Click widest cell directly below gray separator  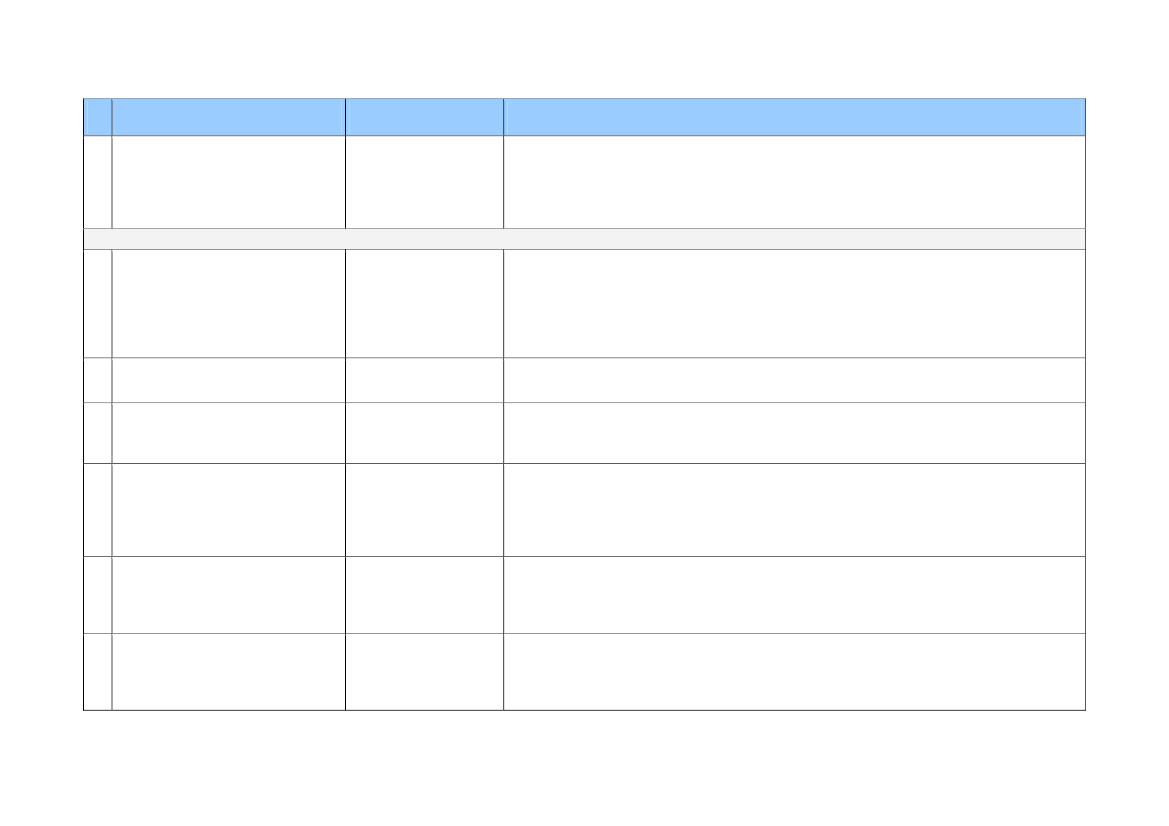pos(794,303)
